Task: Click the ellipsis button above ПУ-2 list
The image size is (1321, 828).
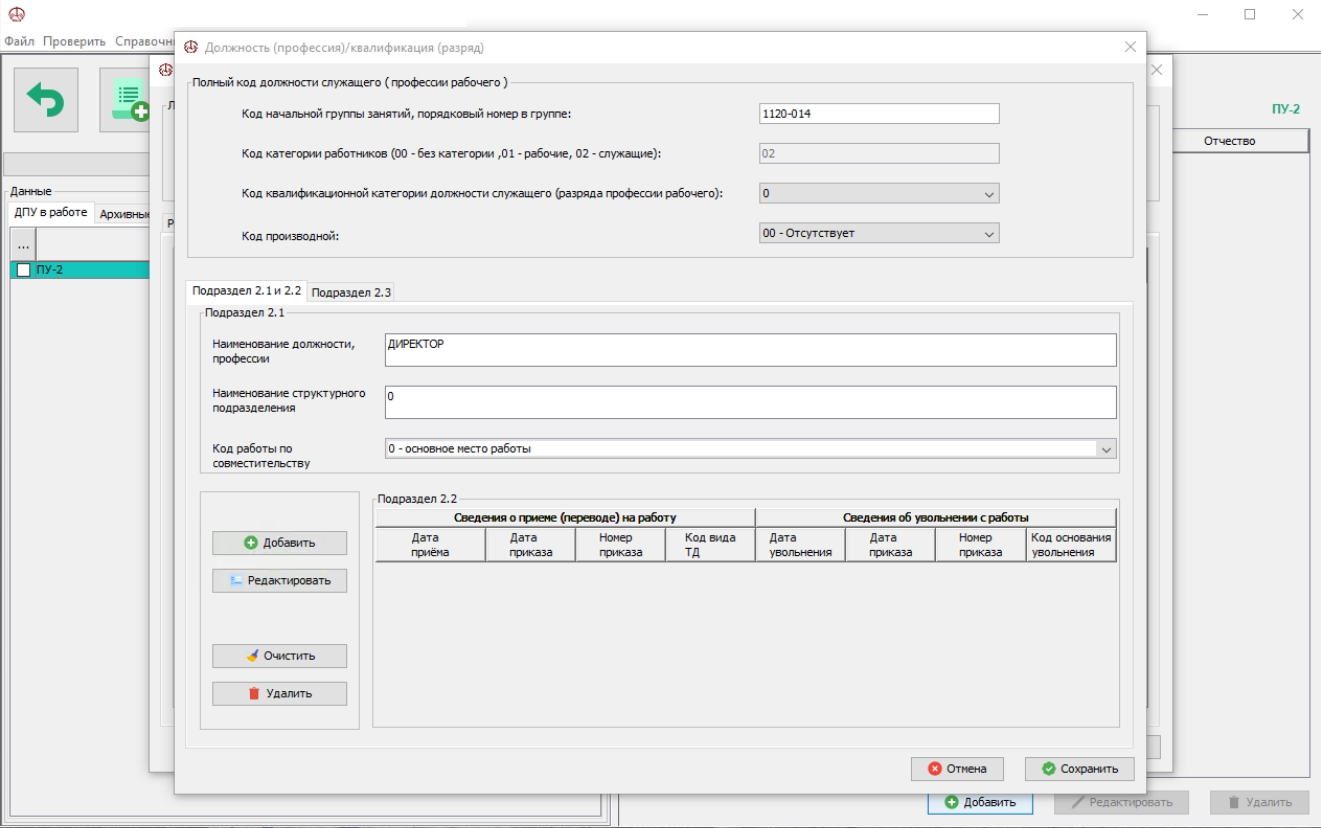Action: coord(23,245)
